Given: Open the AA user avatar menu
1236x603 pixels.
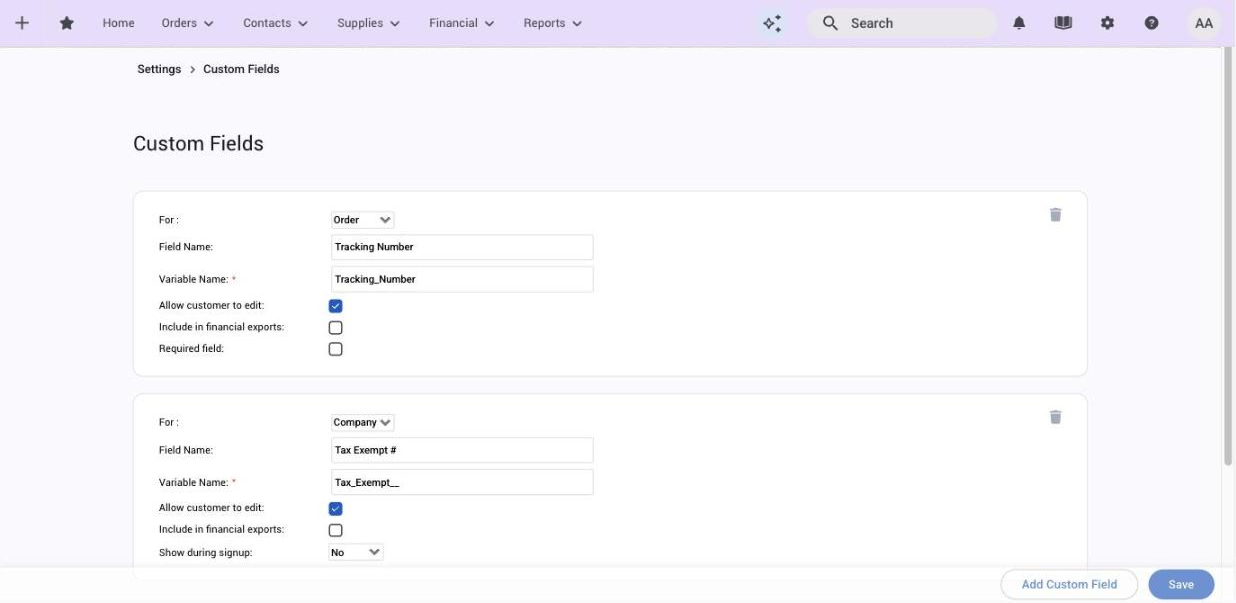Looking at the screenshot, I should point(1204,23).
